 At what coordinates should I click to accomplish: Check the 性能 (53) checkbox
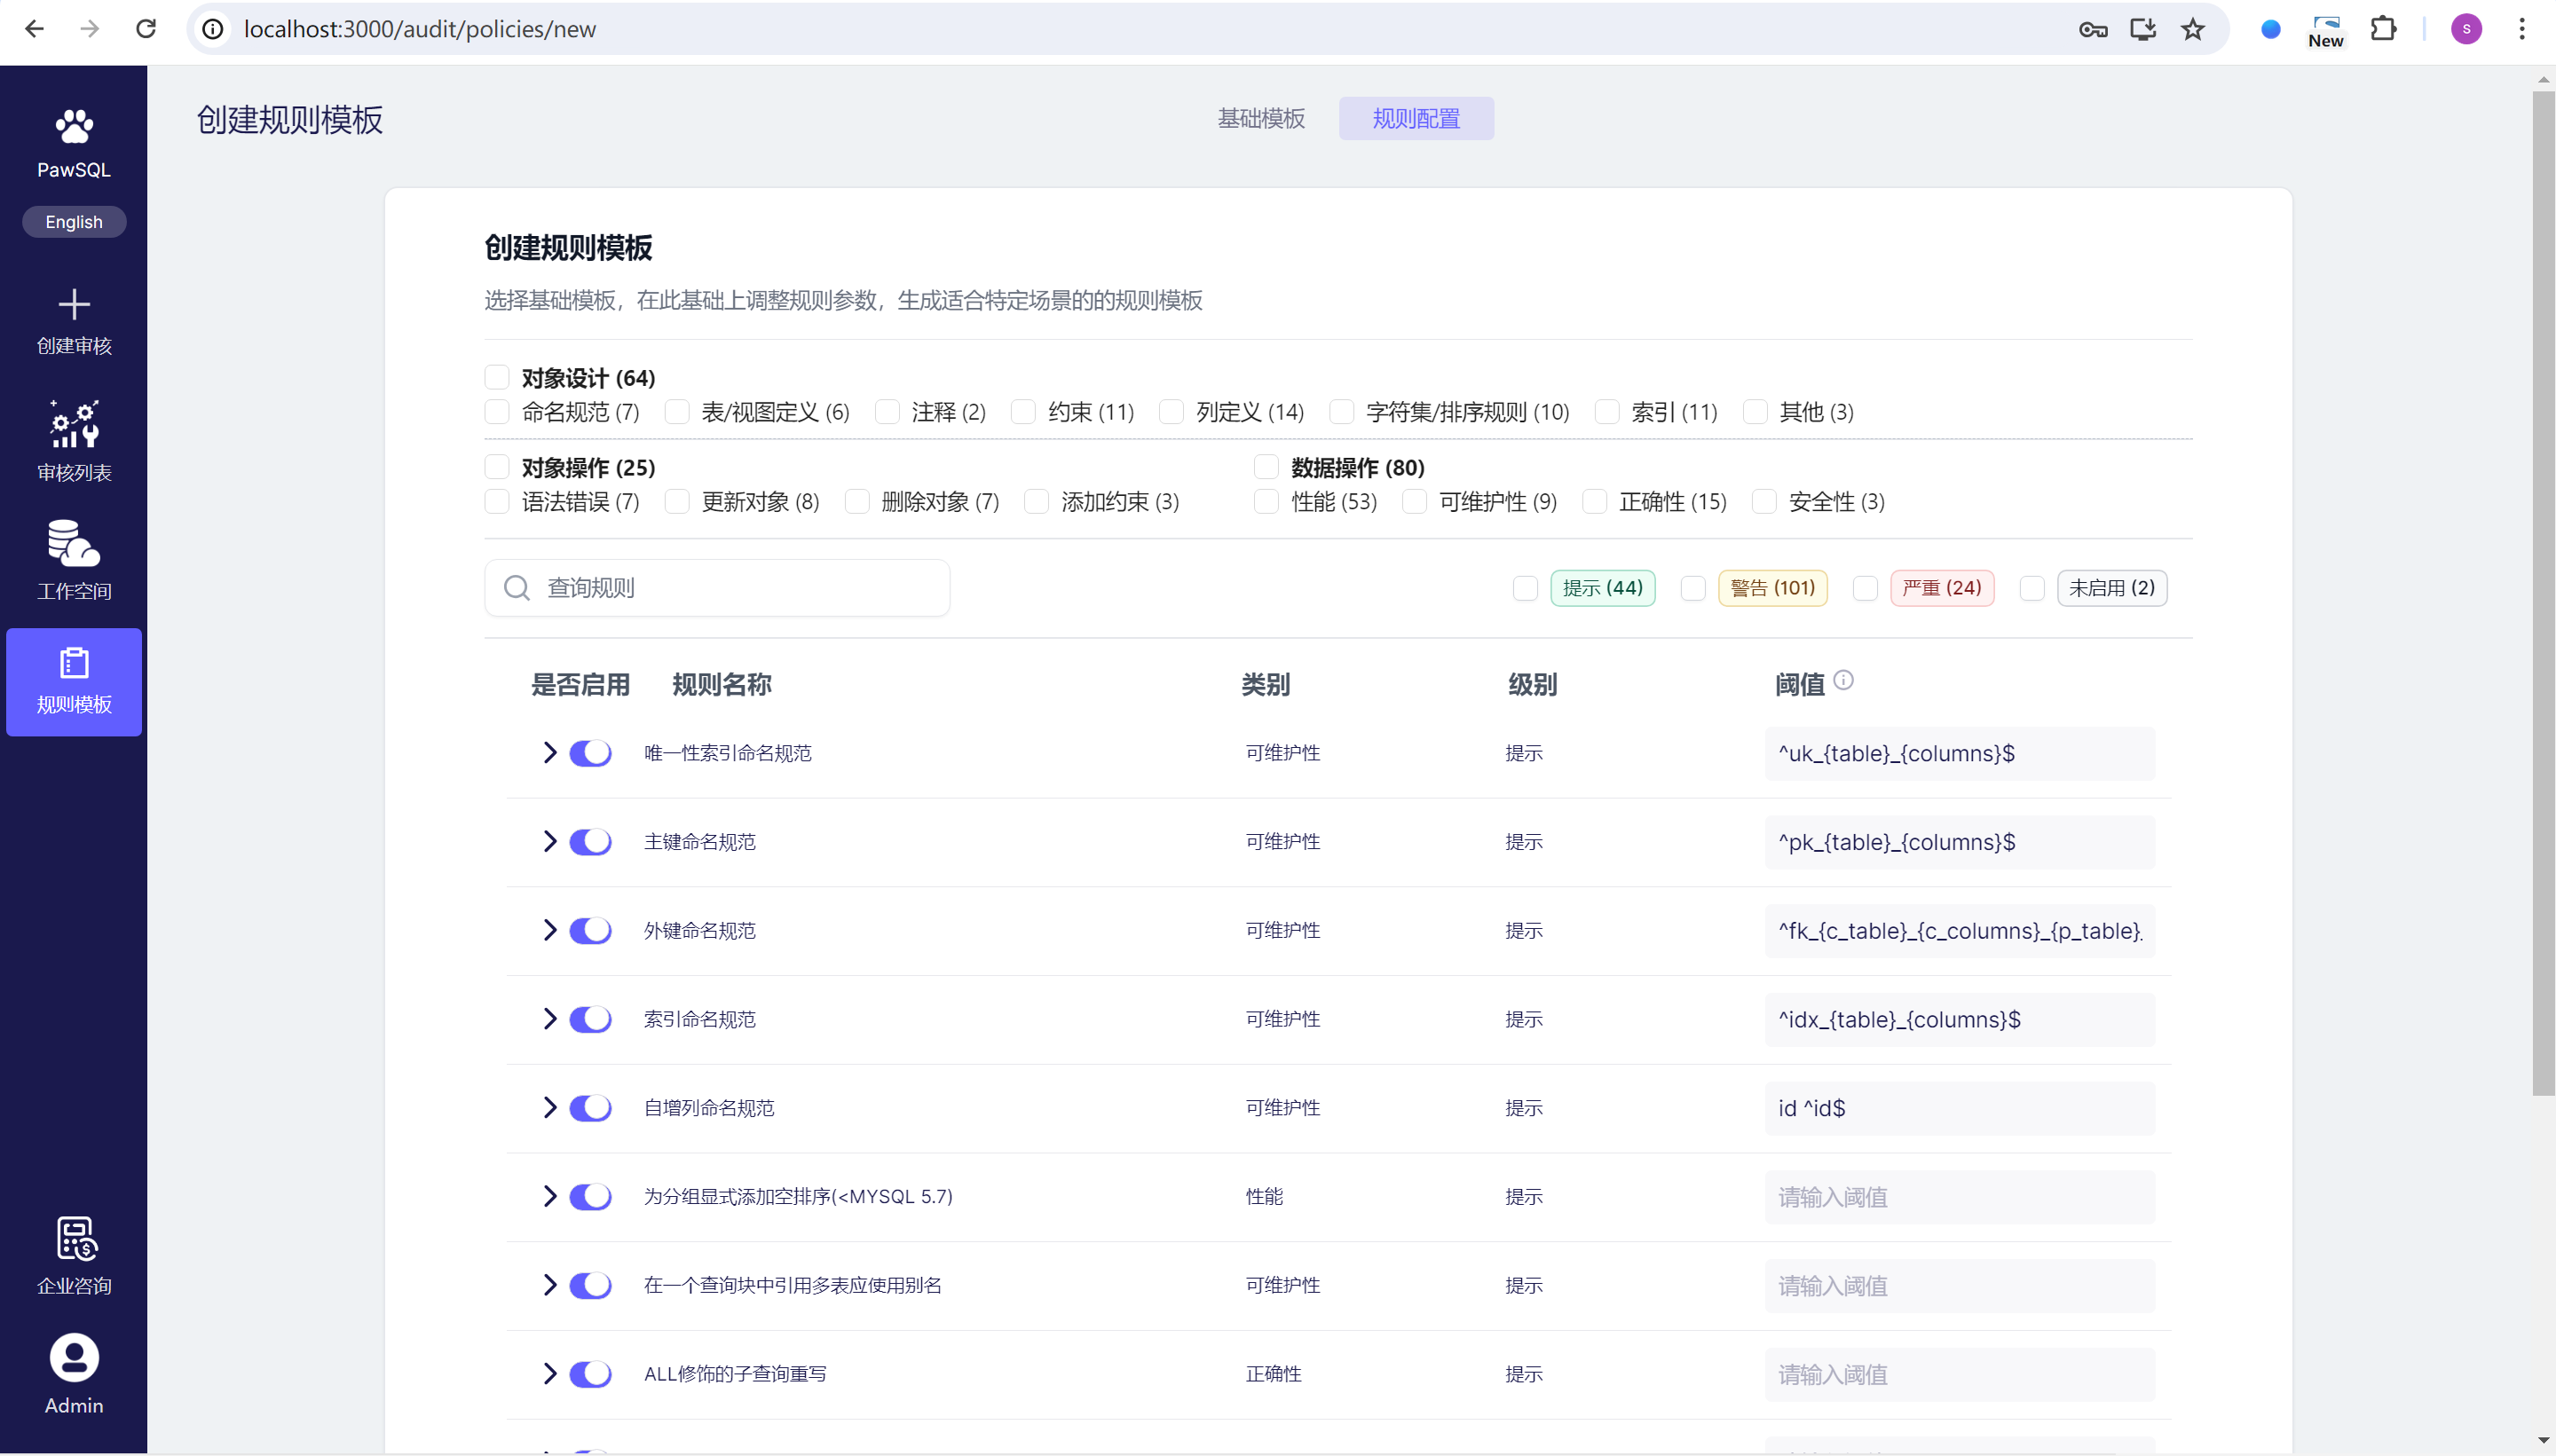click(1266, 501)
